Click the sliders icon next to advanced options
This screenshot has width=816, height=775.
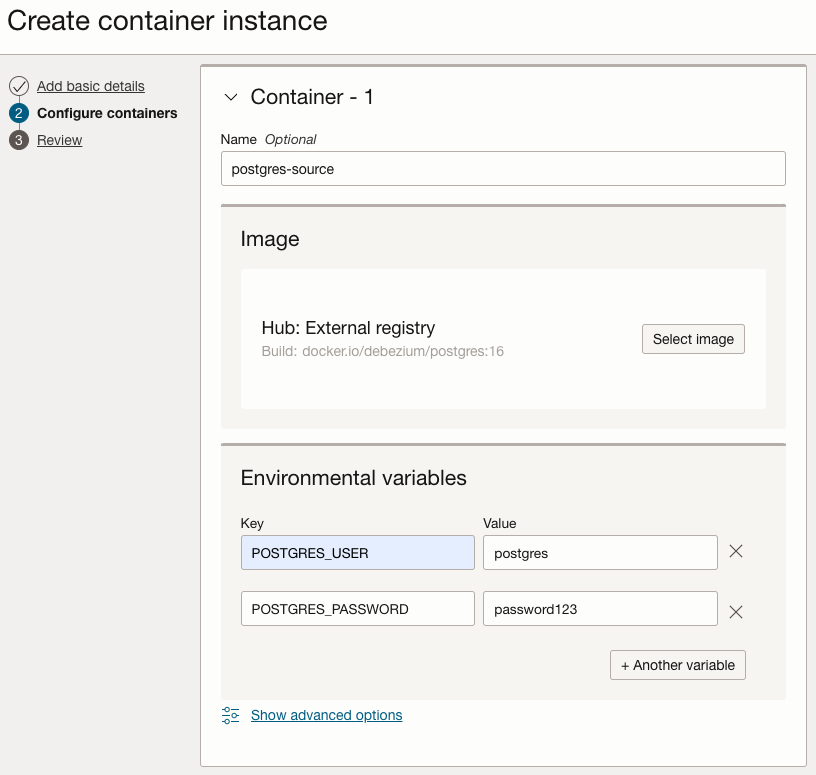(231, 715)
